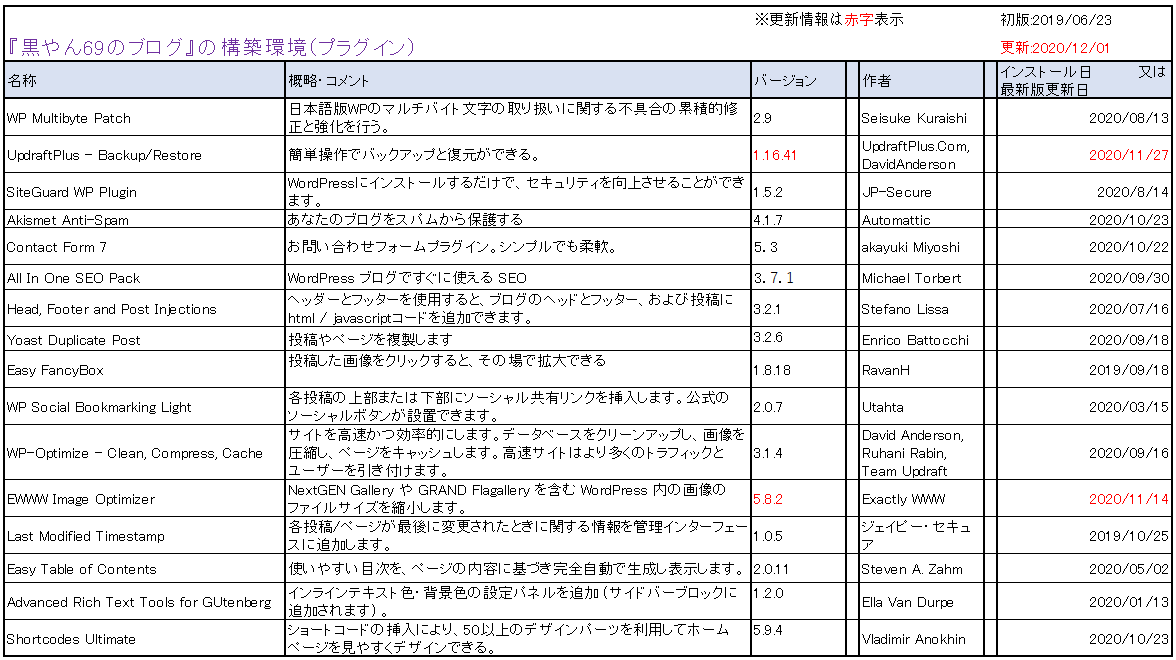This screenshot has width=1176, height=660.
Task: Select author cell 'Seisuke Kuraishi'
Action: pos(914,118)
